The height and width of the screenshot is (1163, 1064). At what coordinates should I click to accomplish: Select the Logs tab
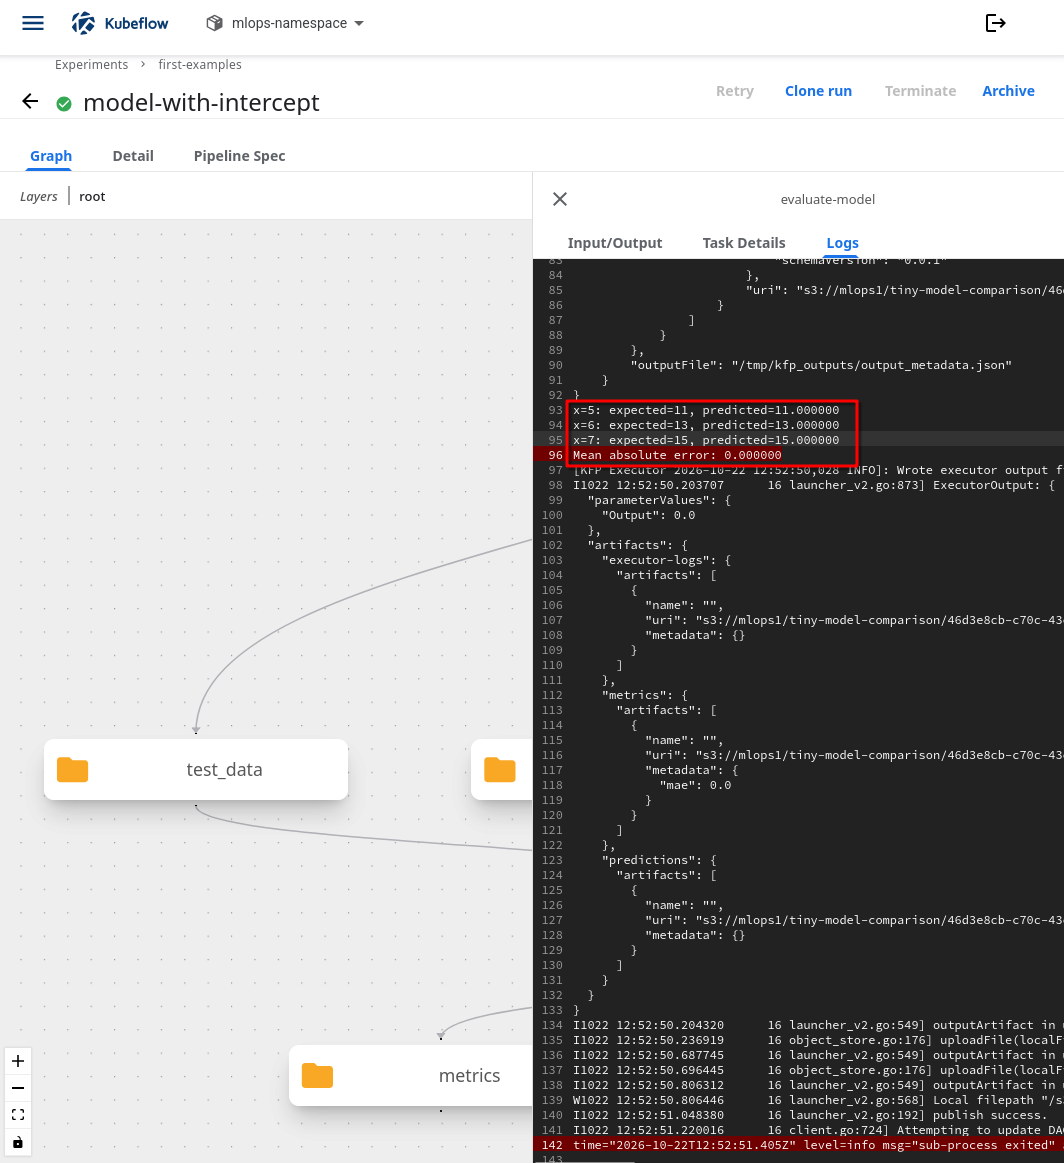tap(842, 243)
